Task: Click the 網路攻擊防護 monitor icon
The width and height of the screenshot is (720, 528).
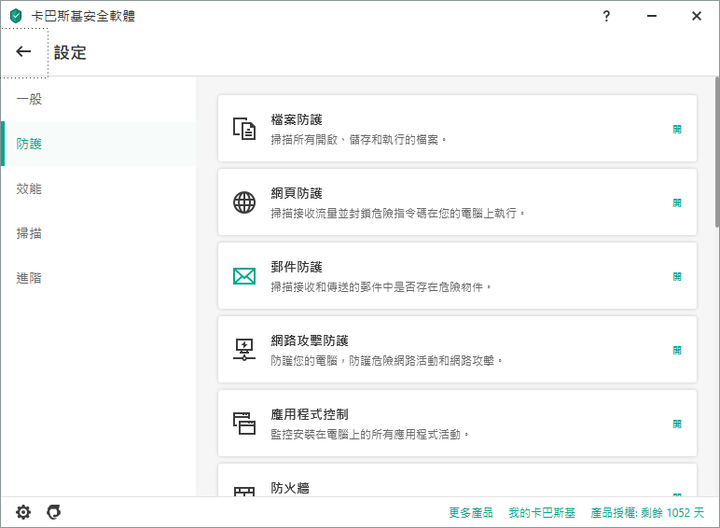Action: 244,350
